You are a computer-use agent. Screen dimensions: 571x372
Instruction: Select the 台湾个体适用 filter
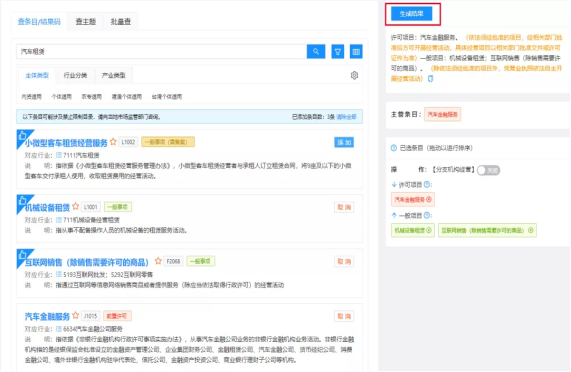click(x=167, y=97)
